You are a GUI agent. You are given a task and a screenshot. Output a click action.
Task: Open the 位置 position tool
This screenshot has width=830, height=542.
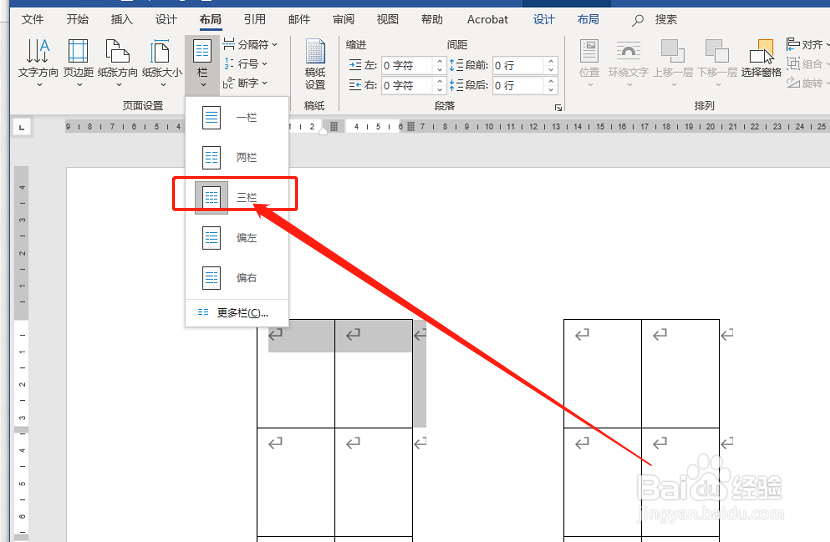[x=589, y=64]
